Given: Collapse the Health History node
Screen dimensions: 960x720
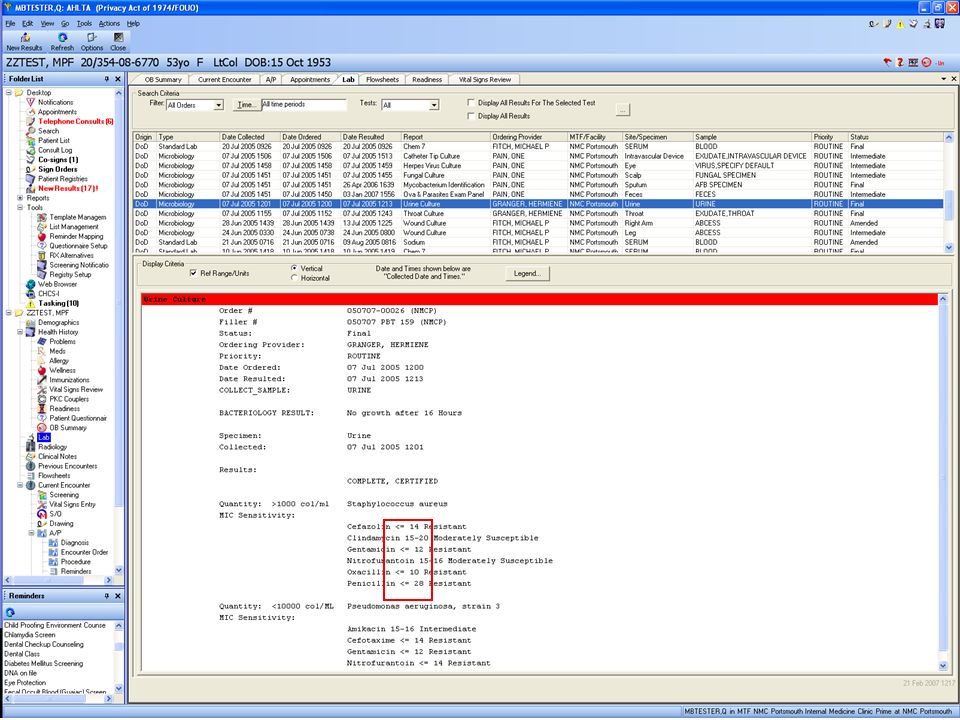Looking at the screenshot, I should click(20, 332).
